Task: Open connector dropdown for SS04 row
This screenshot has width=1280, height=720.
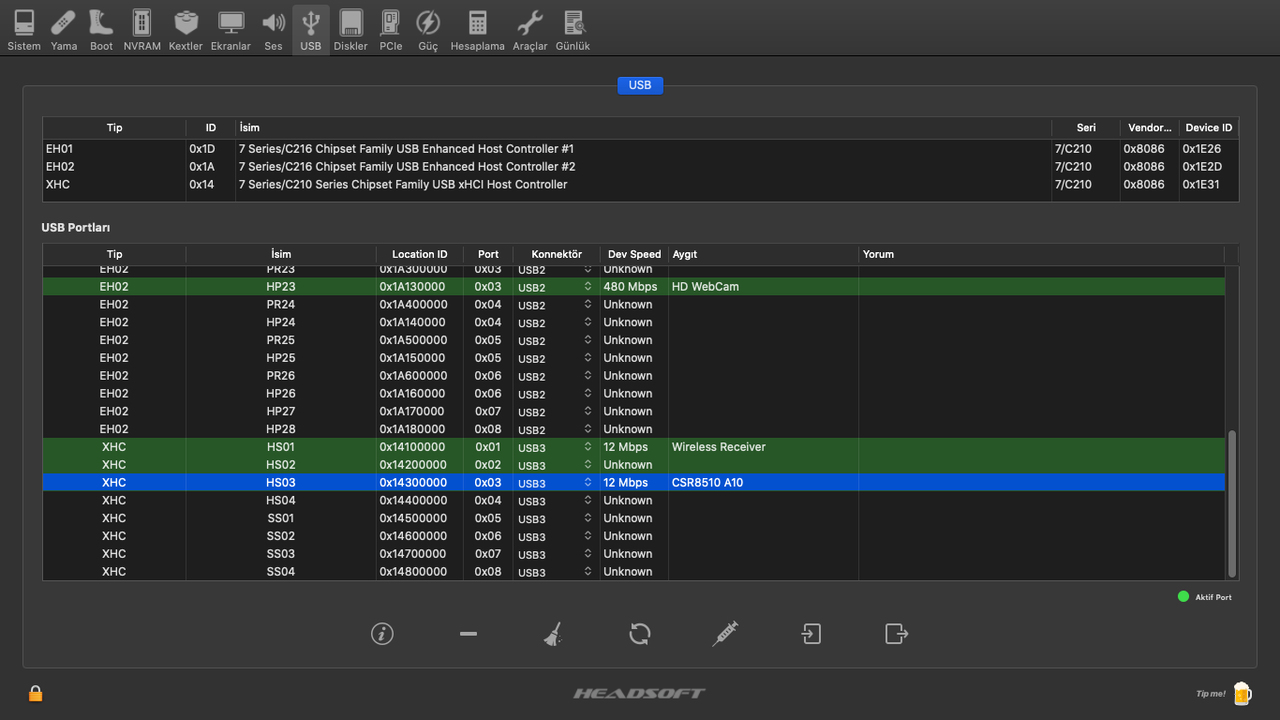Action: coord(588,572)
